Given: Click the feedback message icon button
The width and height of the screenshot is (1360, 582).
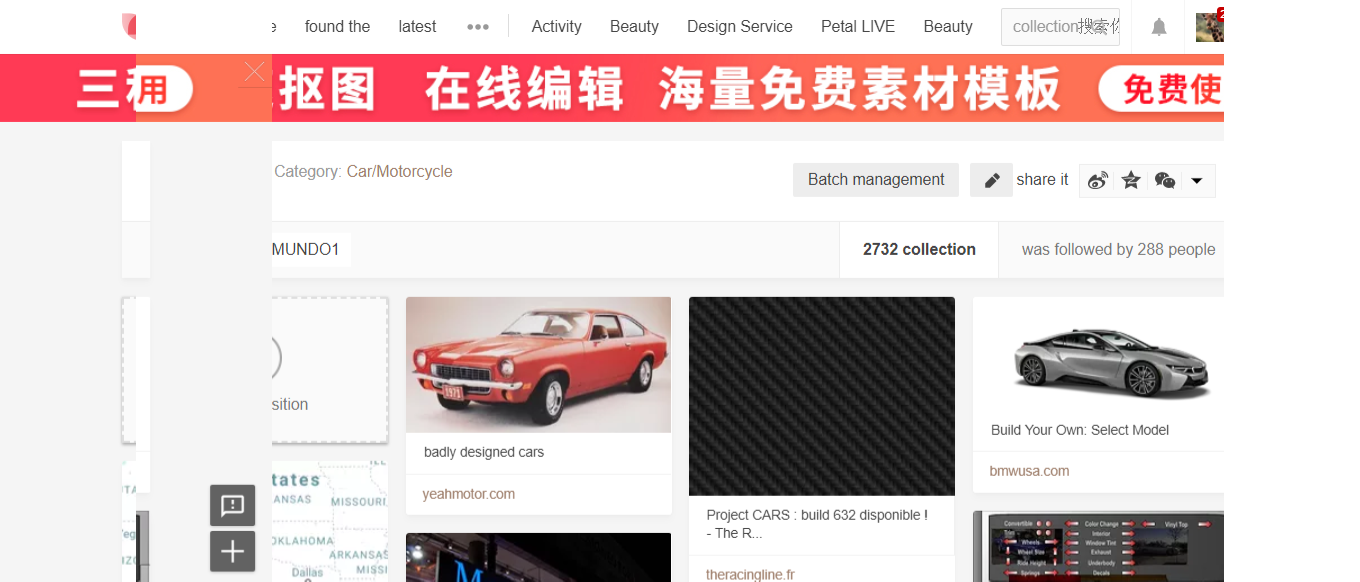Looking at the screenshot, I should 232,505.
